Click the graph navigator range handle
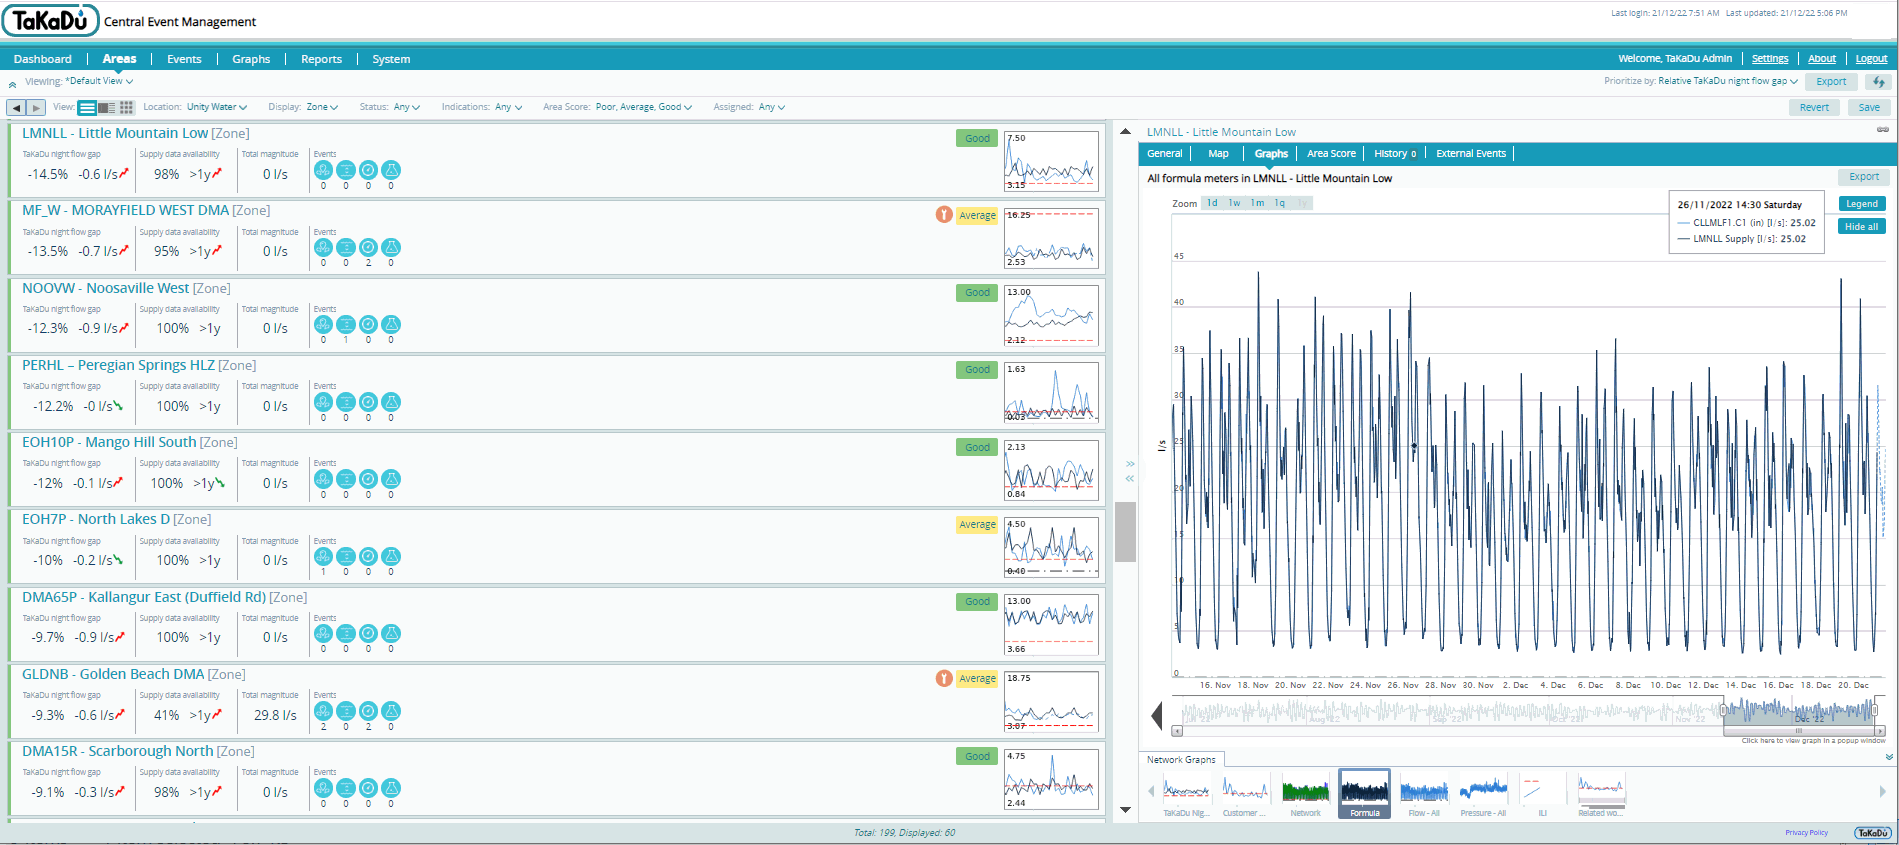The width and height of the screenshot is (1899, 845). [x=1724, y=710]
